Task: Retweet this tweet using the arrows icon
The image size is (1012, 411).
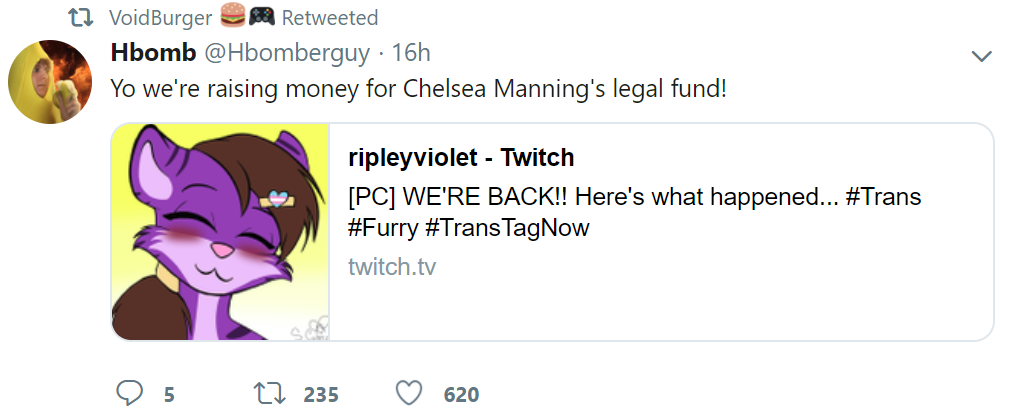Action: click(x=269, y=393)
